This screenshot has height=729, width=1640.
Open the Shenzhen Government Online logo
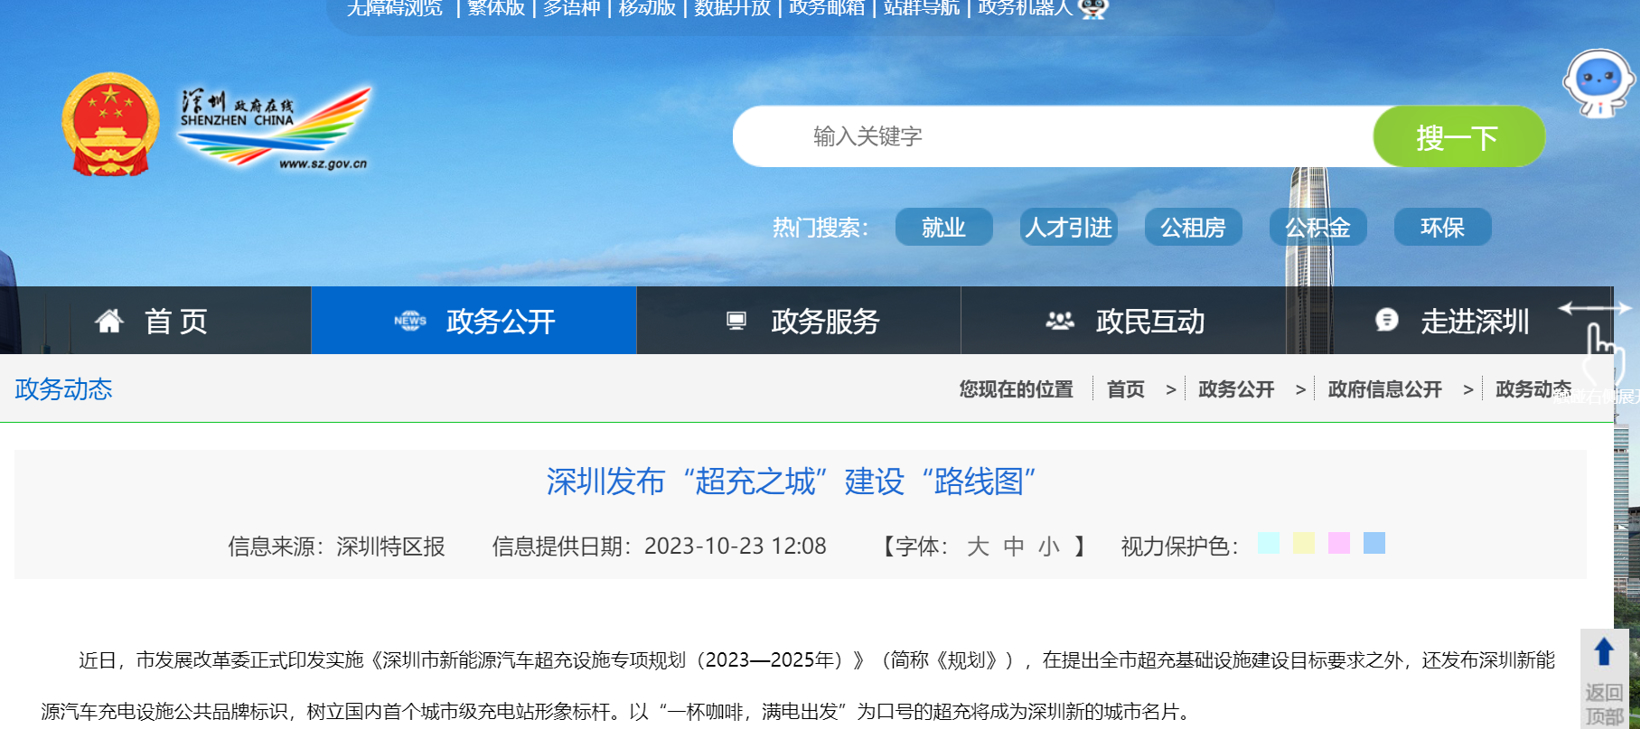[x=275, y=128]
